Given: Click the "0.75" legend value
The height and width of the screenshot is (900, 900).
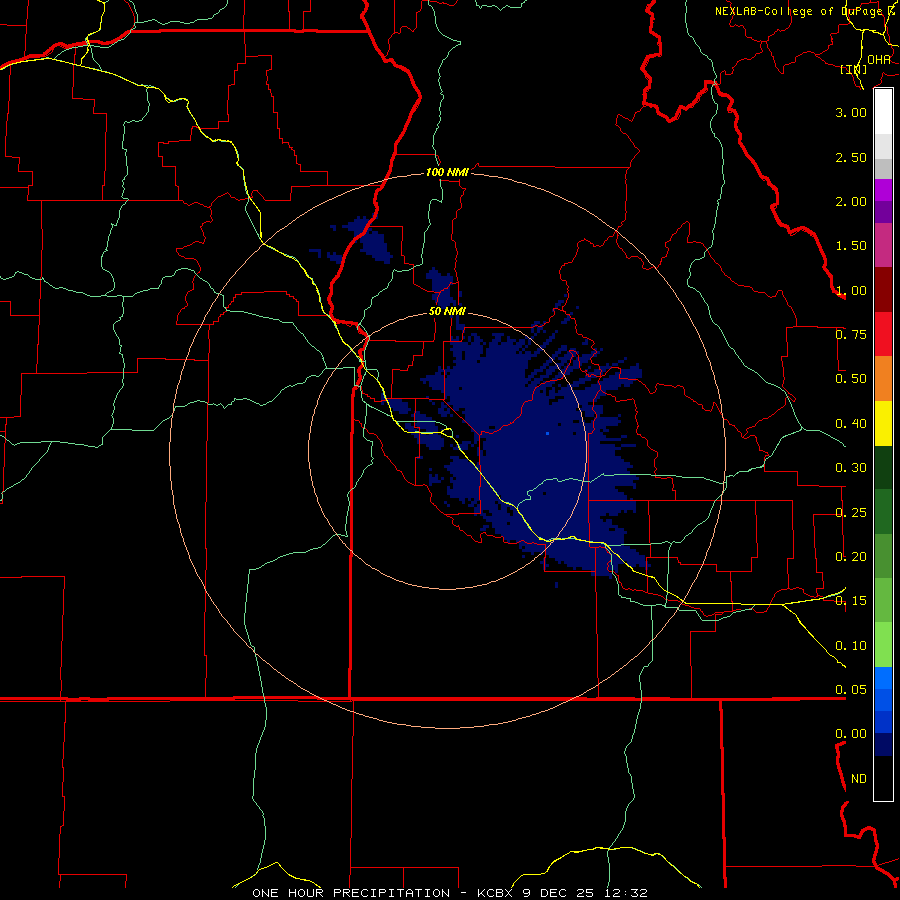Looking at the screenshot, I should [851, 335].
